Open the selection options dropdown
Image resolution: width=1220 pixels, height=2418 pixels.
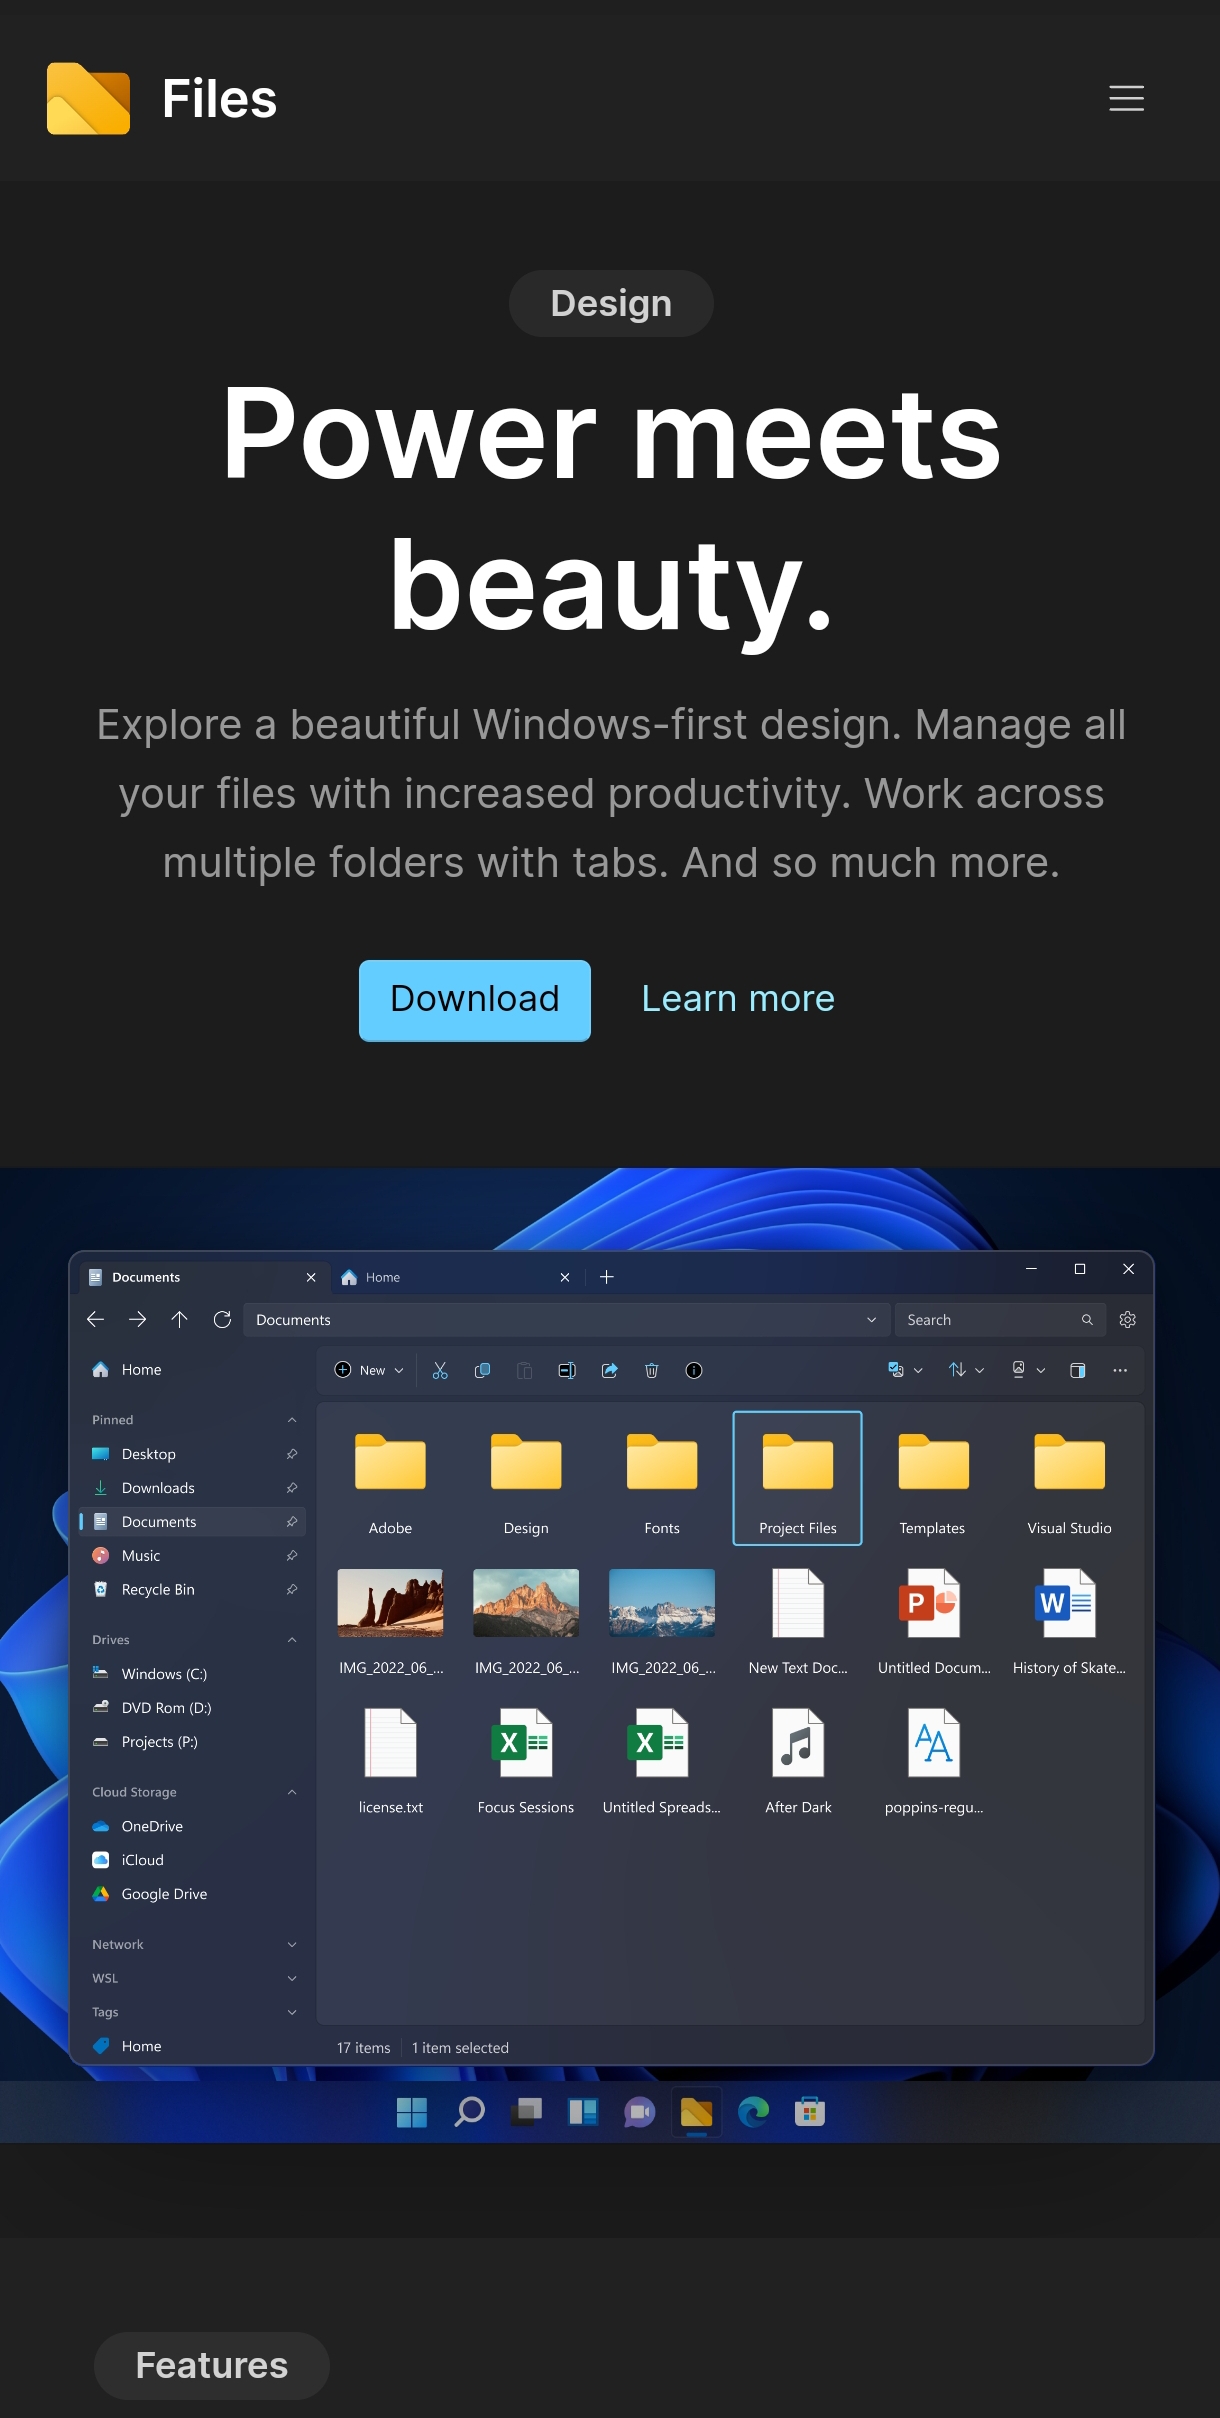point(905,1370)
